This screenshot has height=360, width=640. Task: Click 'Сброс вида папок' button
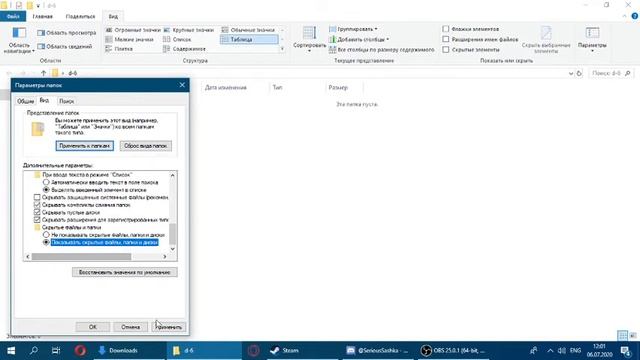146,146
